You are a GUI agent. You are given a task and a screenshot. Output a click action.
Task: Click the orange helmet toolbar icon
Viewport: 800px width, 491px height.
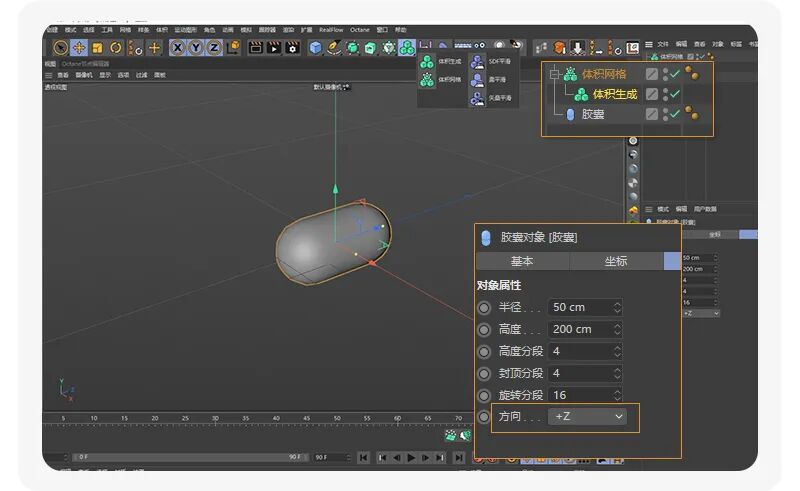(560, 48)
